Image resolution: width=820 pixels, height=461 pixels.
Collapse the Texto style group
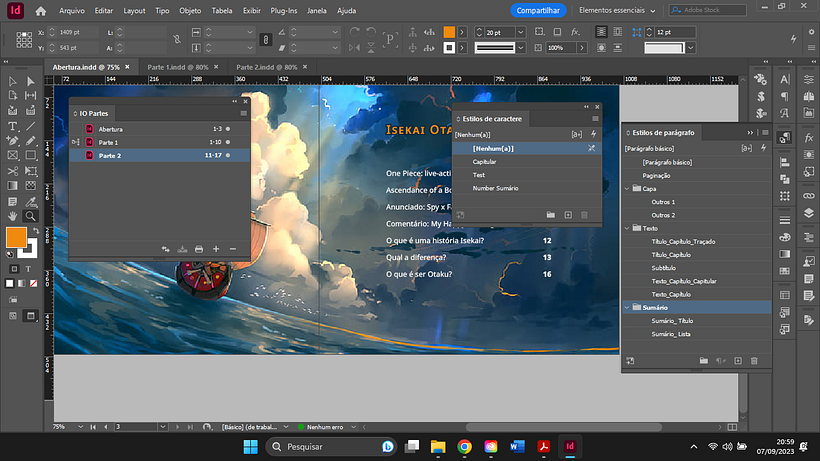tap(628, 228)
